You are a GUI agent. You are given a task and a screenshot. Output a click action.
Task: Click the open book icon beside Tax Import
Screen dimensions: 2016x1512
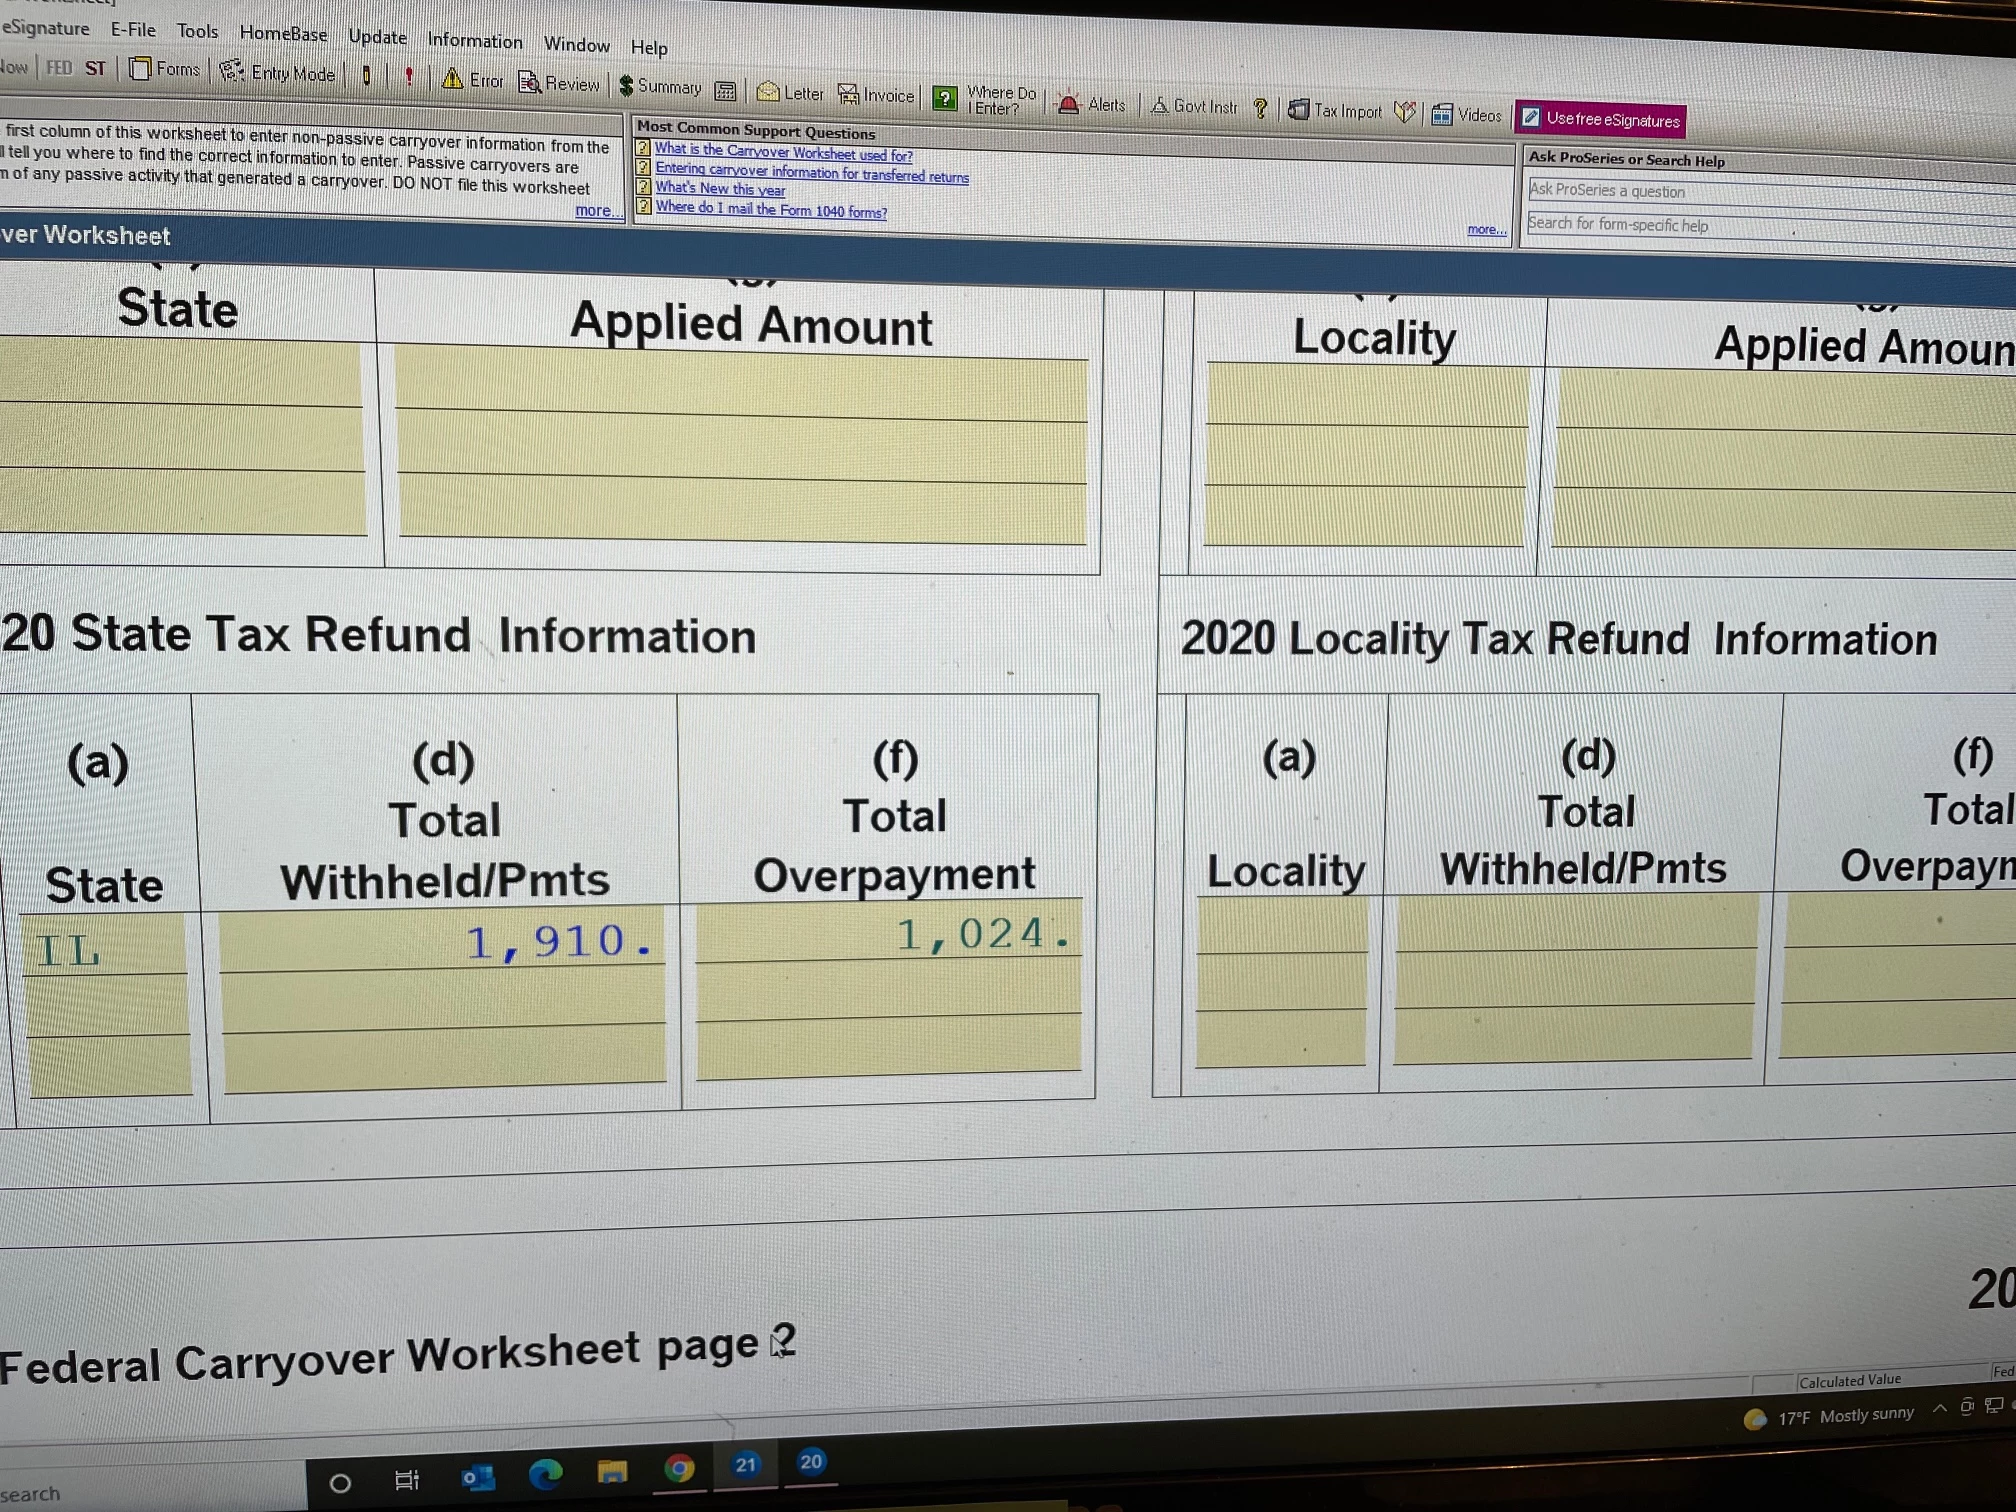(1405, 112)
